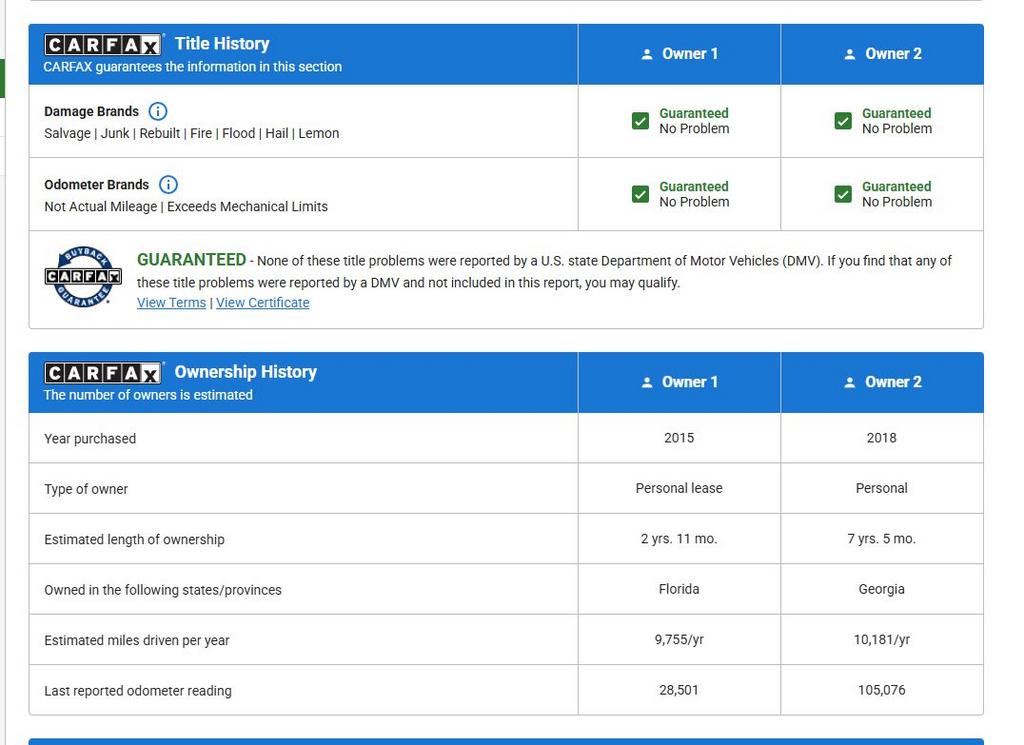Viewport: 1024px width, 745px height.
Task: Click the Owner 1 state value Florida
Action: (x=679, y=589)
